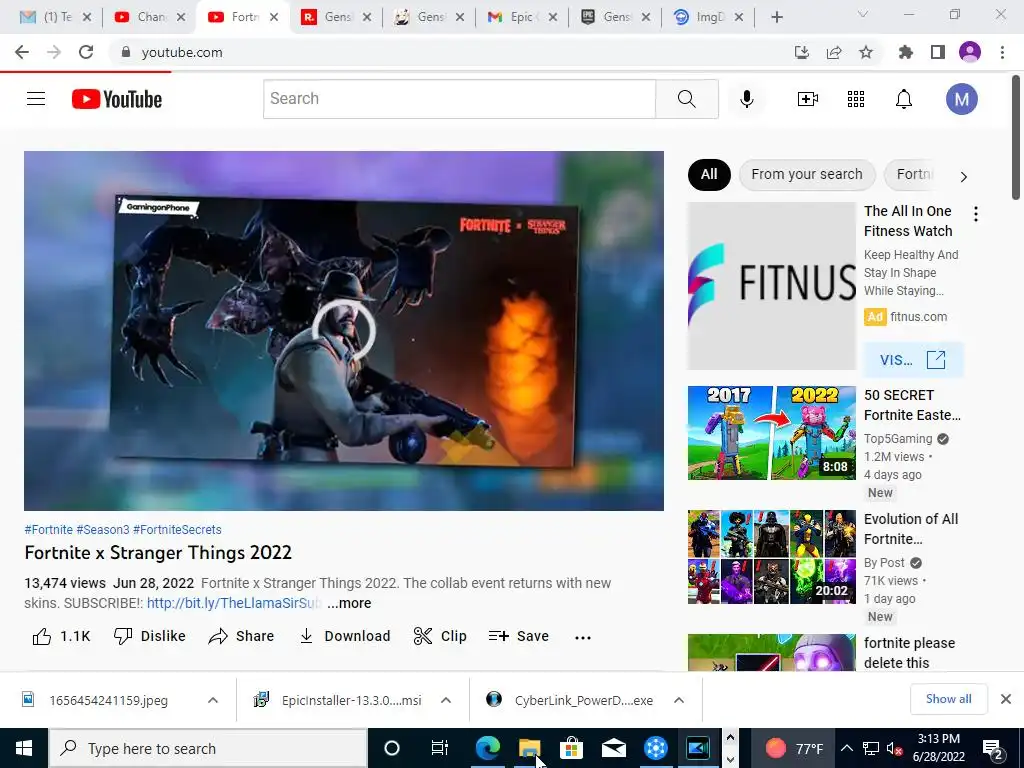Expand description with ...more
Viewport: 1024px width, 768px height.
[349, 603]
